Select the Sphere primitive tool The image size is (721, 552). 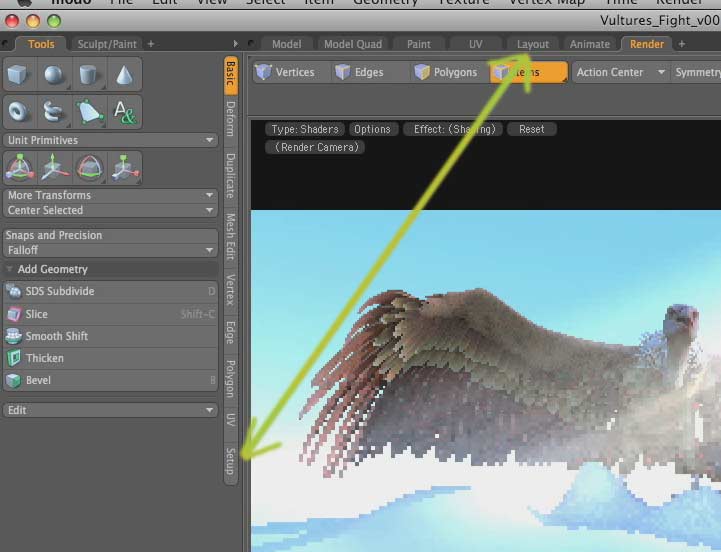click(x=54, y=75)
